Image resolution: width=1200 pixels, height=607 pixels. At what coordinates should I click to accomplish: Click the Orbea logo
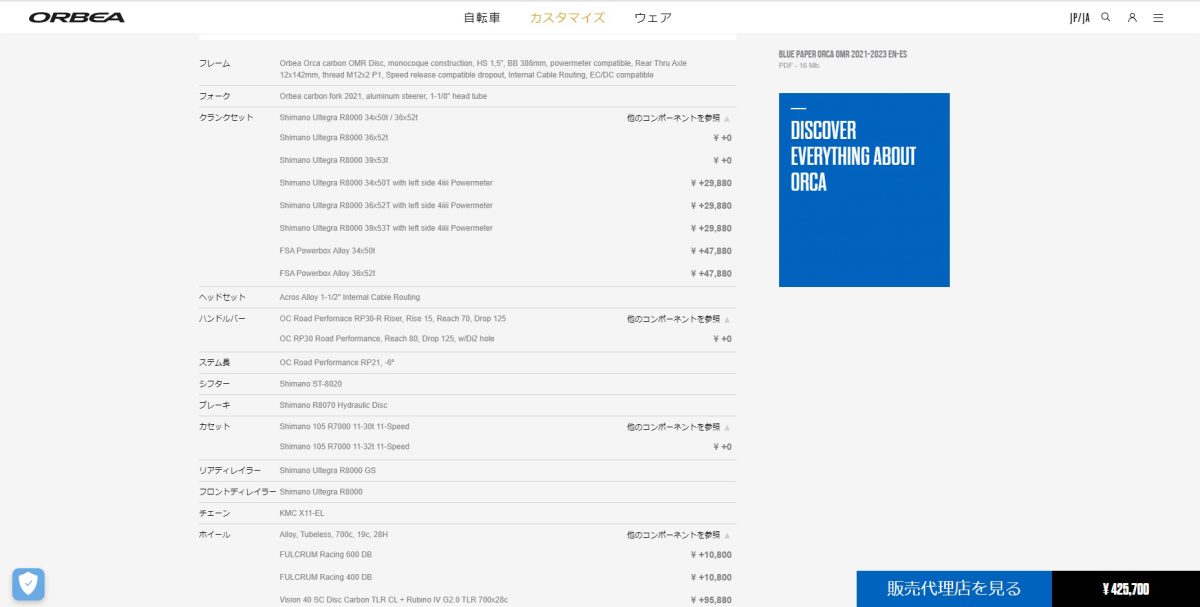coord(77,18)
